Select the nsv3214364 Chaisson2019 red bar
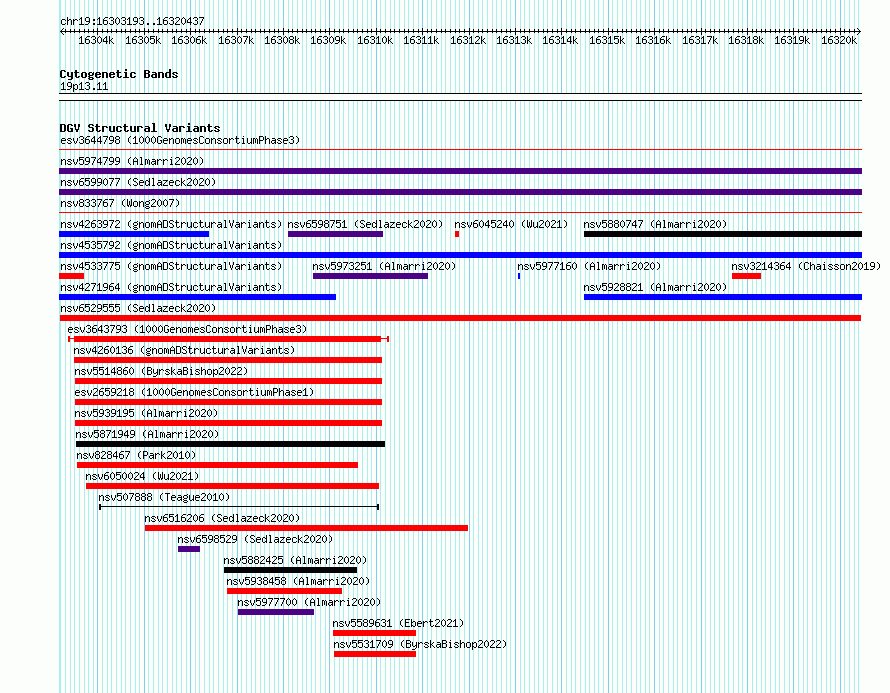The image size is (890, 693). [x=746, y=276]
